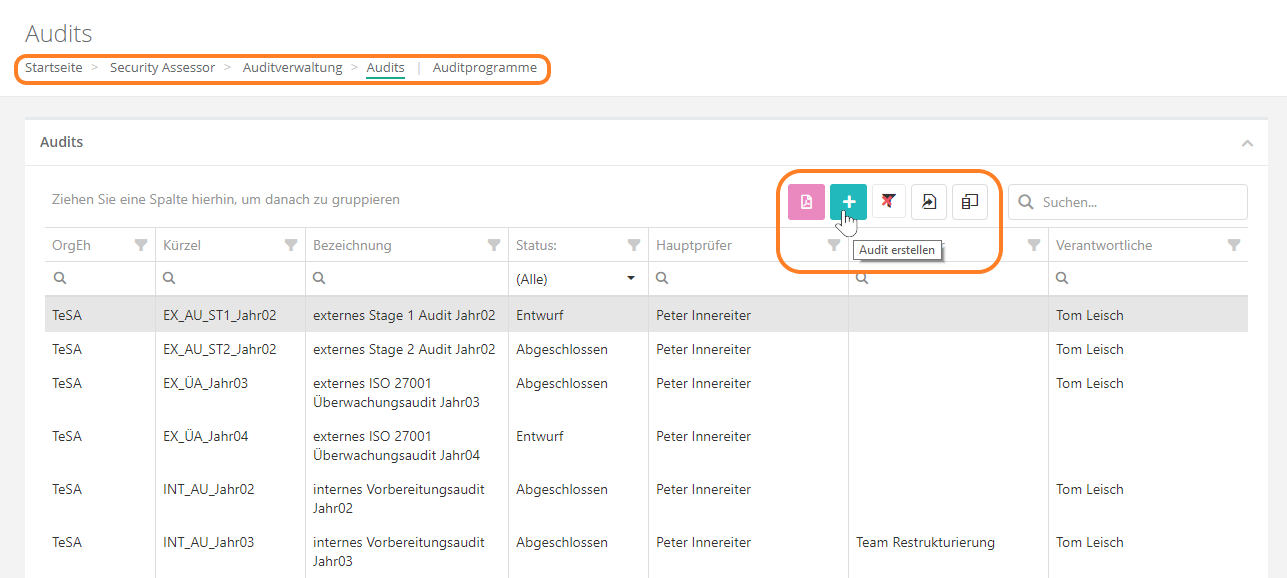Open the column chooser icon
The image size is (1287, 578).
point(969,202)
